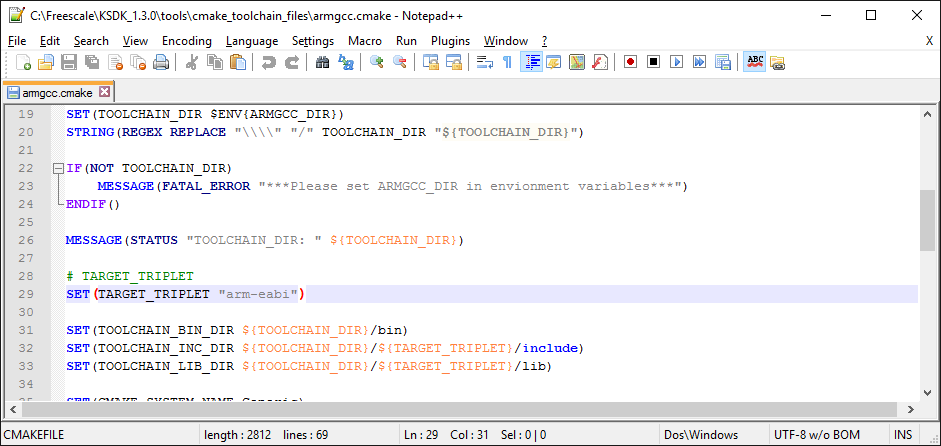Toggle the indent guide toolbar button
This screenshot has height=446, width=941.
(x=531, y=62)
